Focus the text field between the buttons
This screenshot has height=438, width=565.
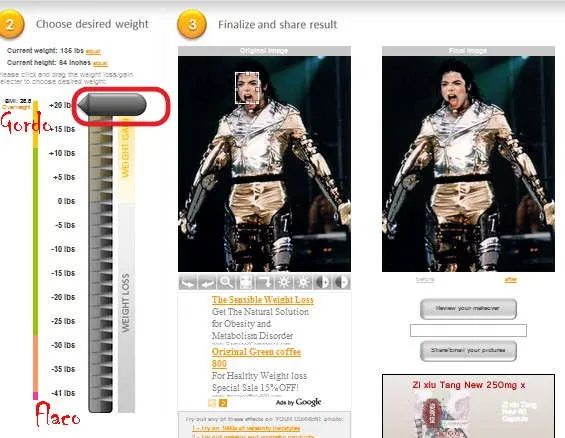click(x=468, y=330)
